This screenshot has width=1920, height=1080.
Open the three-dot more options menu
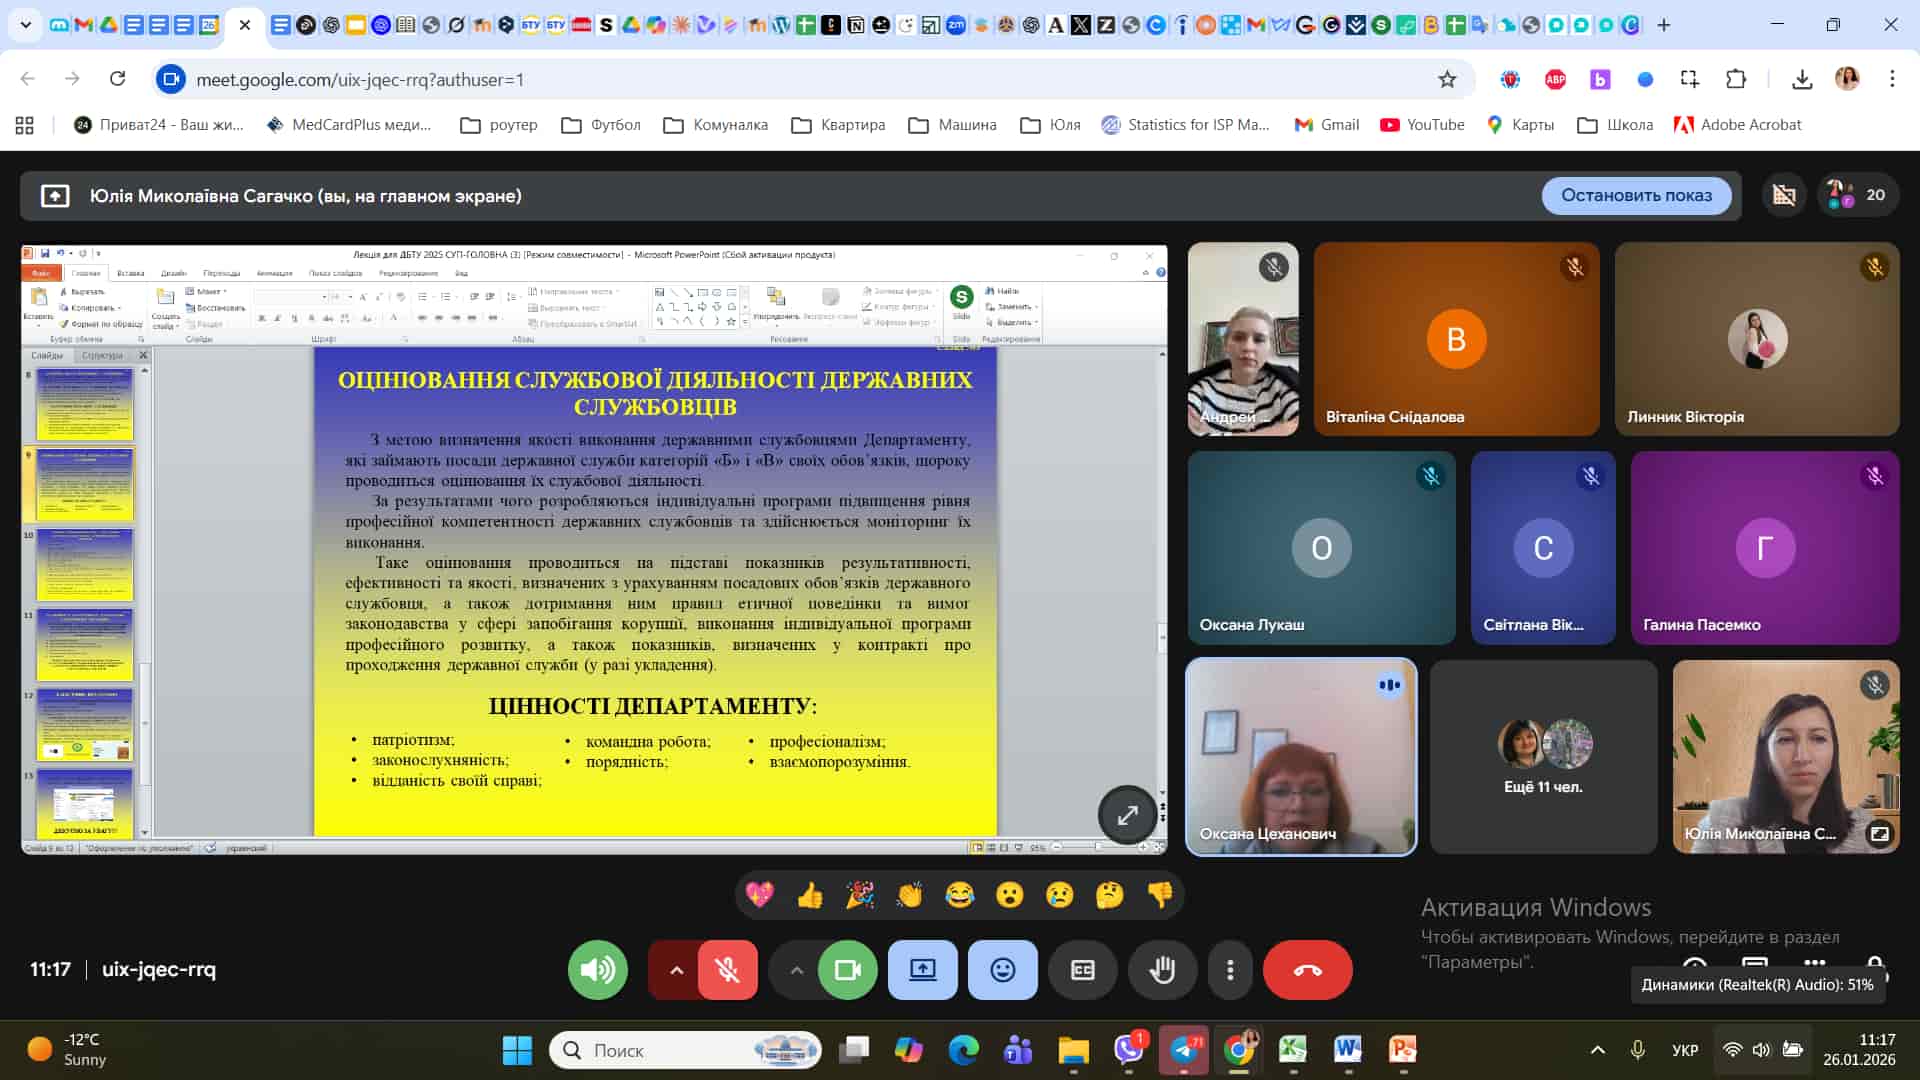[x=1230, y=970]
